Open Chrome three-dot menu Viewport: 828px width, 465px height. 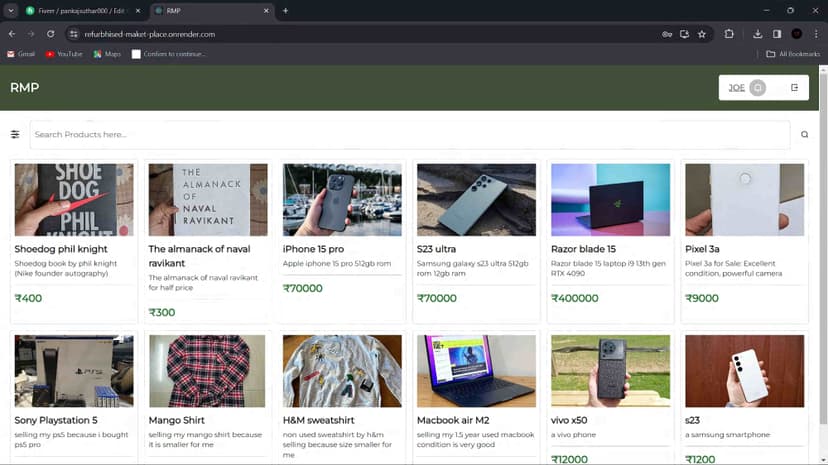click(816, 34)
